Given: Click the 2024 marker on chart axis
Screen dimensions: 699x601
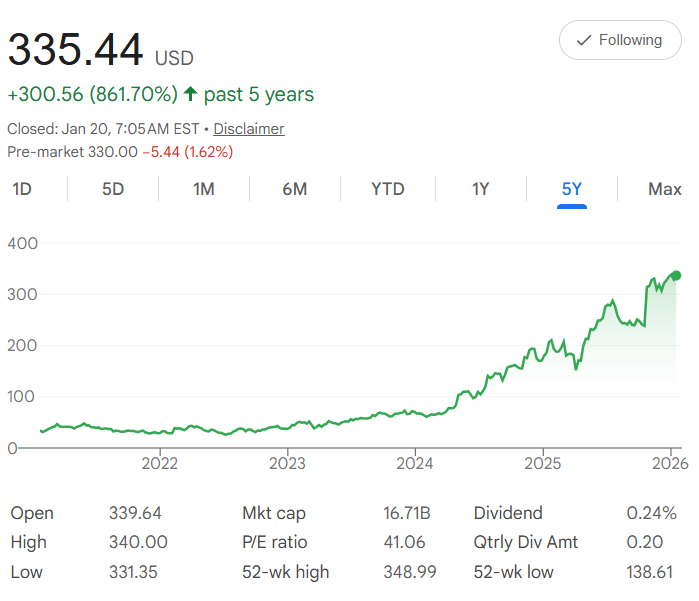Looking at the screenshot, I should coord(414,463).
